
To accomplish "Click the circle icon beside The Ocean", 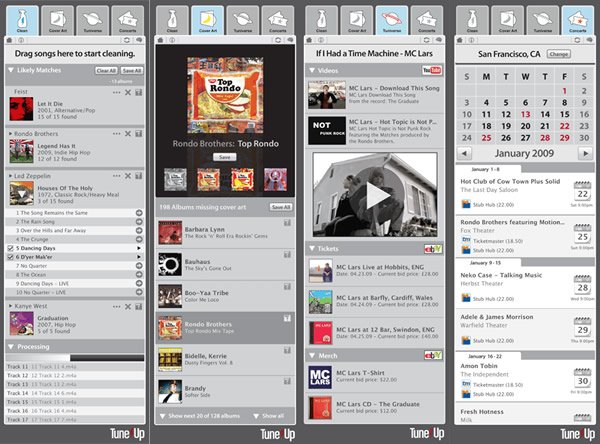I will coord(139,274).
